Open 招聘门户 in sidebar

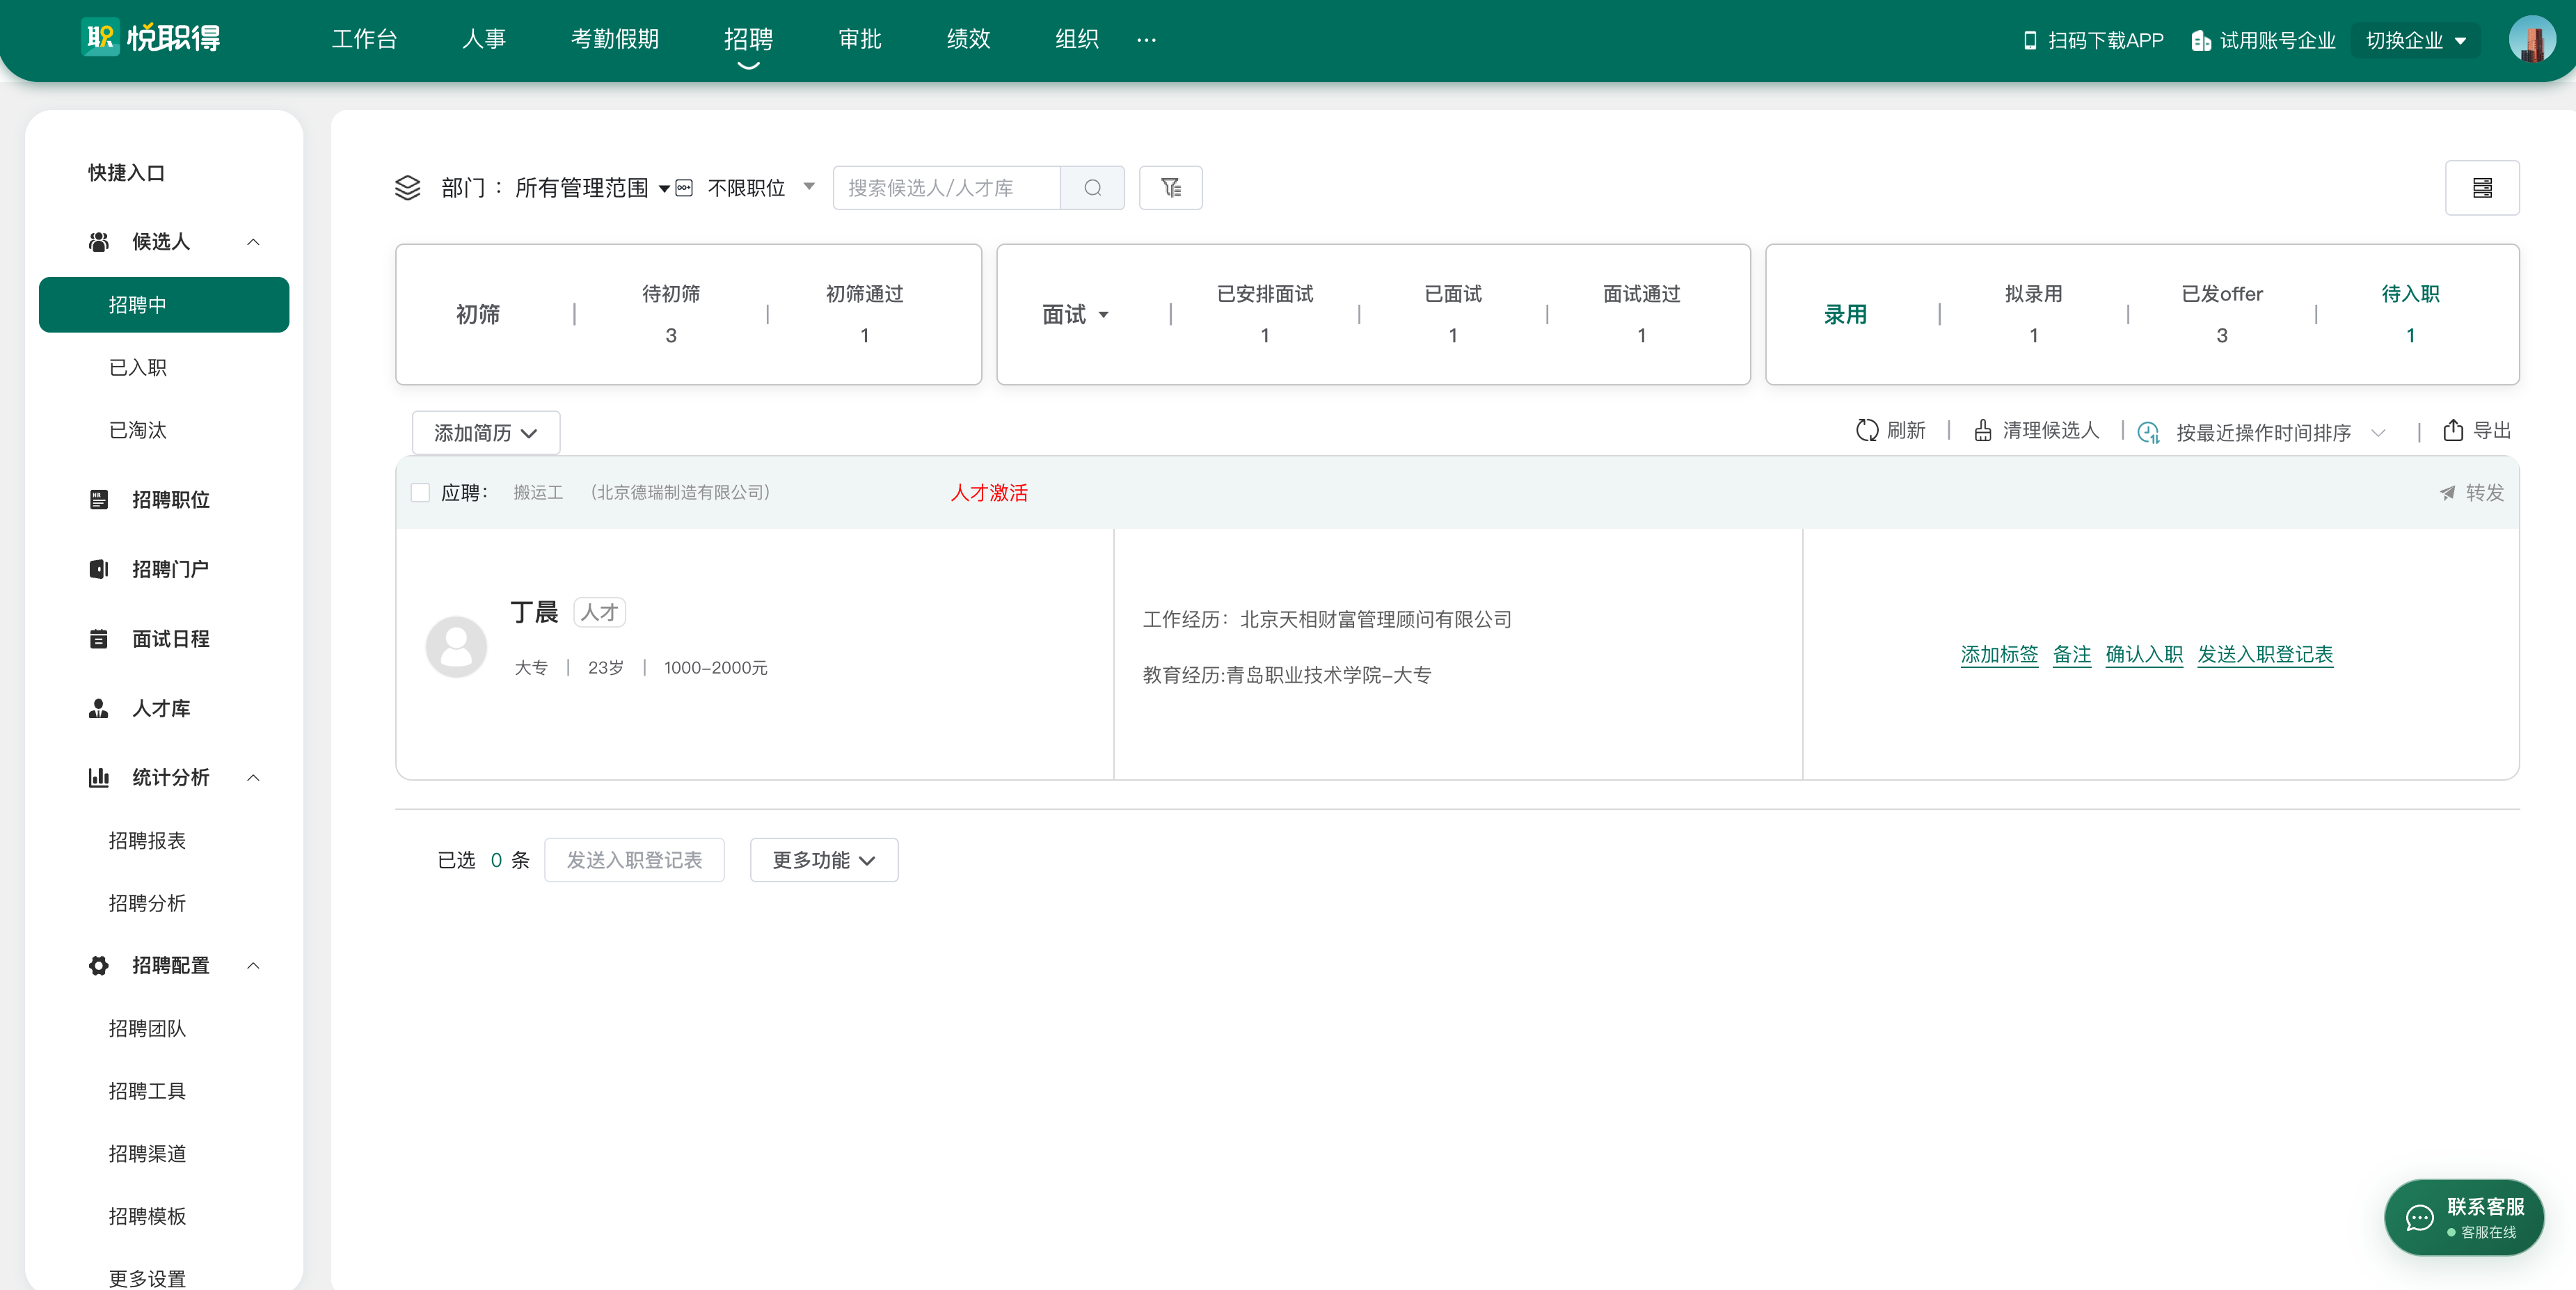pyautogui.click(x=170, y=569)
